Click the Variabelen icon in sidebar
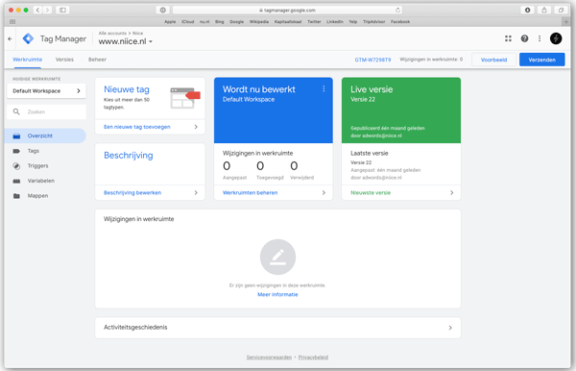Image resolution: width=576 pixels, height=371 pixels. tap(17, 181)
